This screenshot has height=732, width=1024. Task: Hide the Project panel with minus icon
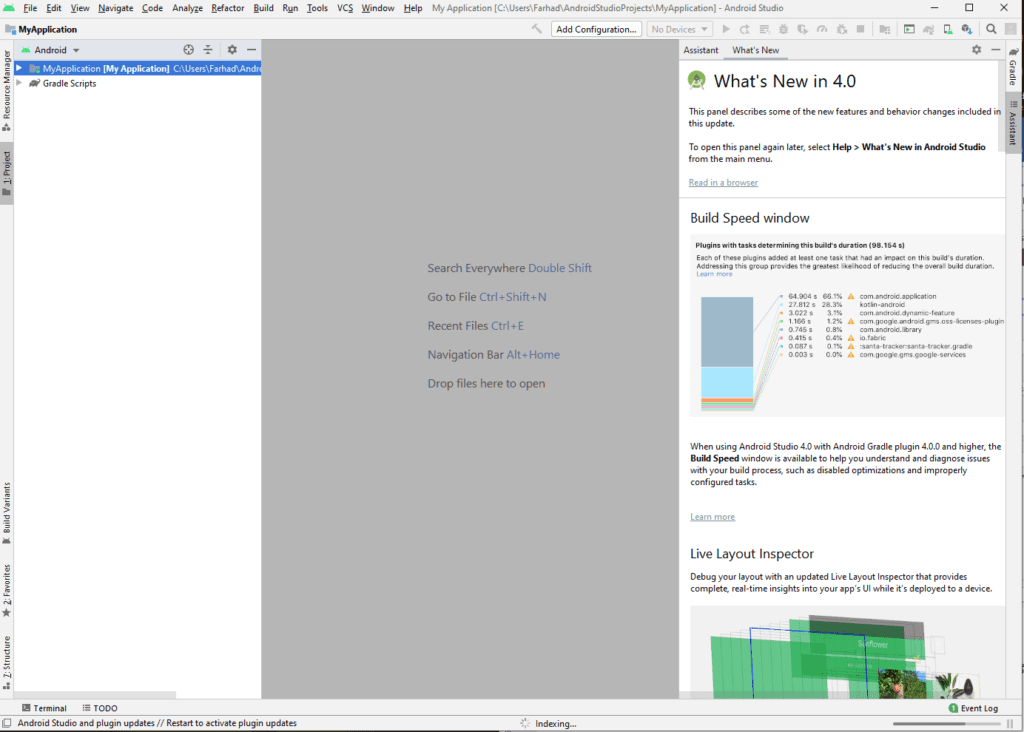[x=251, y=49]
